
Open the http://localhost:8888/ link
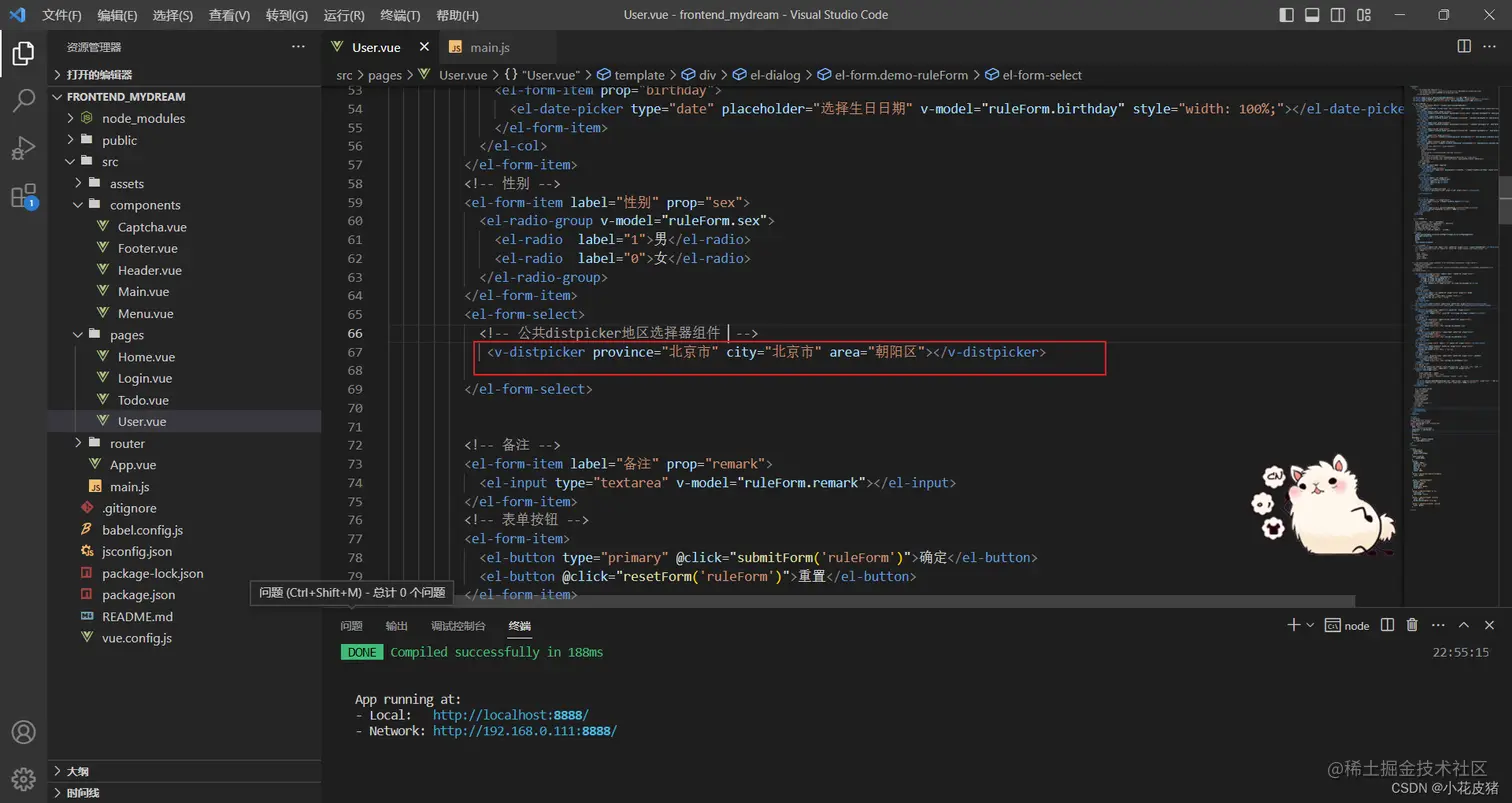tap(510, 715)
